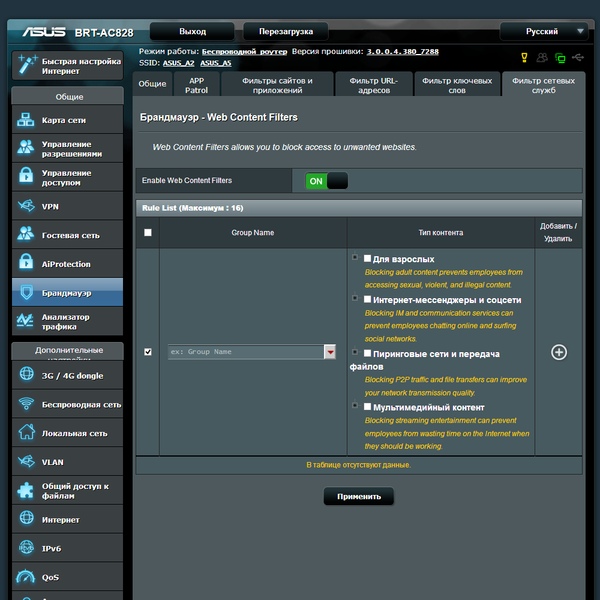The height and width of the screenshot is (600, 600).
Task: Click the Брандмауэр shield icon
Action: tap(26, 293)
